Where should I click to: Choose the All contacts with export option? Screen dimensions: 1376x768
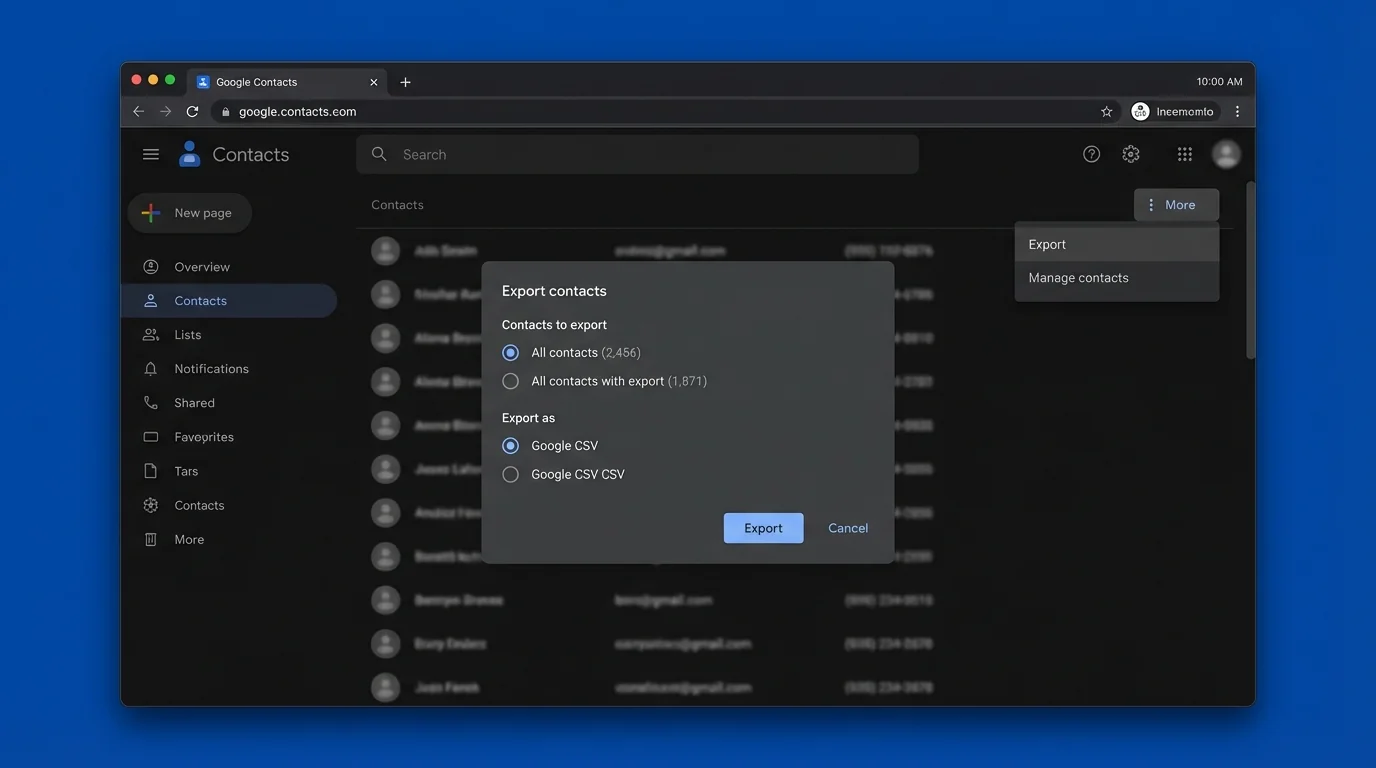pos(511,380)
